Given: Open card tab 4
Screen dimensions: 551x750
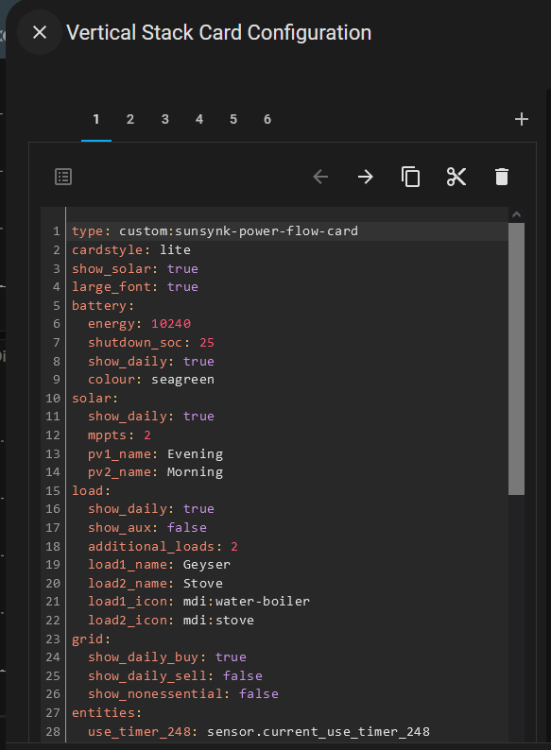Looking at the screenshot, I should [199, 120].
